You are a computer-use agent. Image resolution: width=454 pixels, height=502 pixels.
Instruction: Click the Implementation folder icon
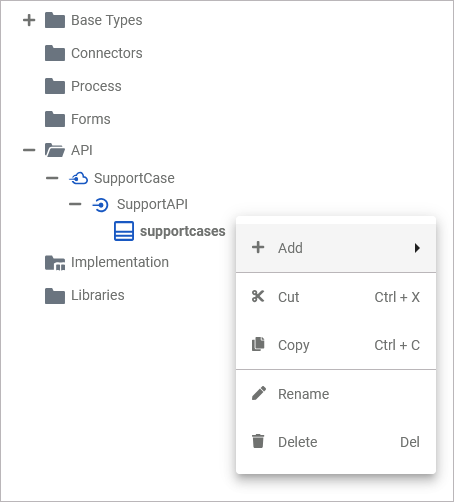[55, 263]
